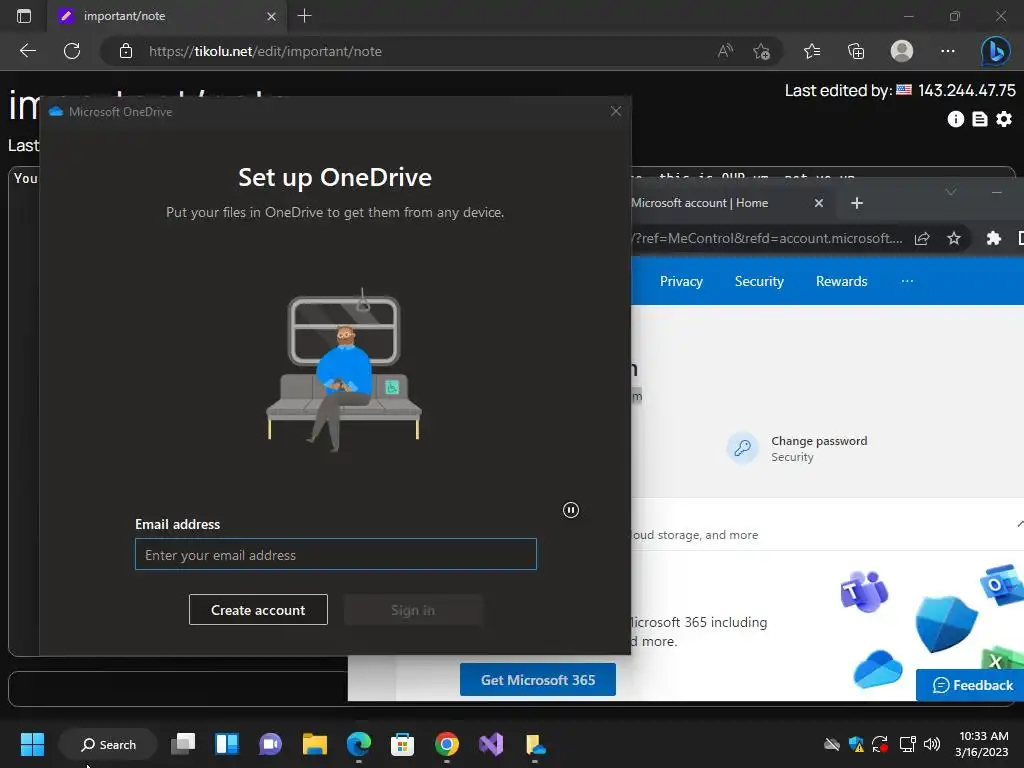Click the disabled Sign in button
1024x768 pixels.
click(413, 610)
